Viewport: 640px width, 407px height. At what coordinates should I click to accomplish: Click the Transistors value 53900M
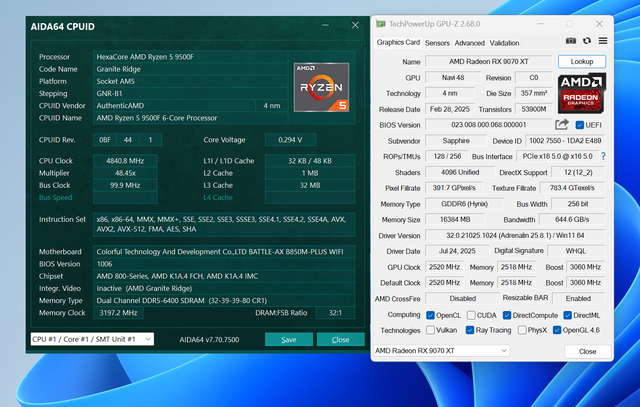point(533,109)
